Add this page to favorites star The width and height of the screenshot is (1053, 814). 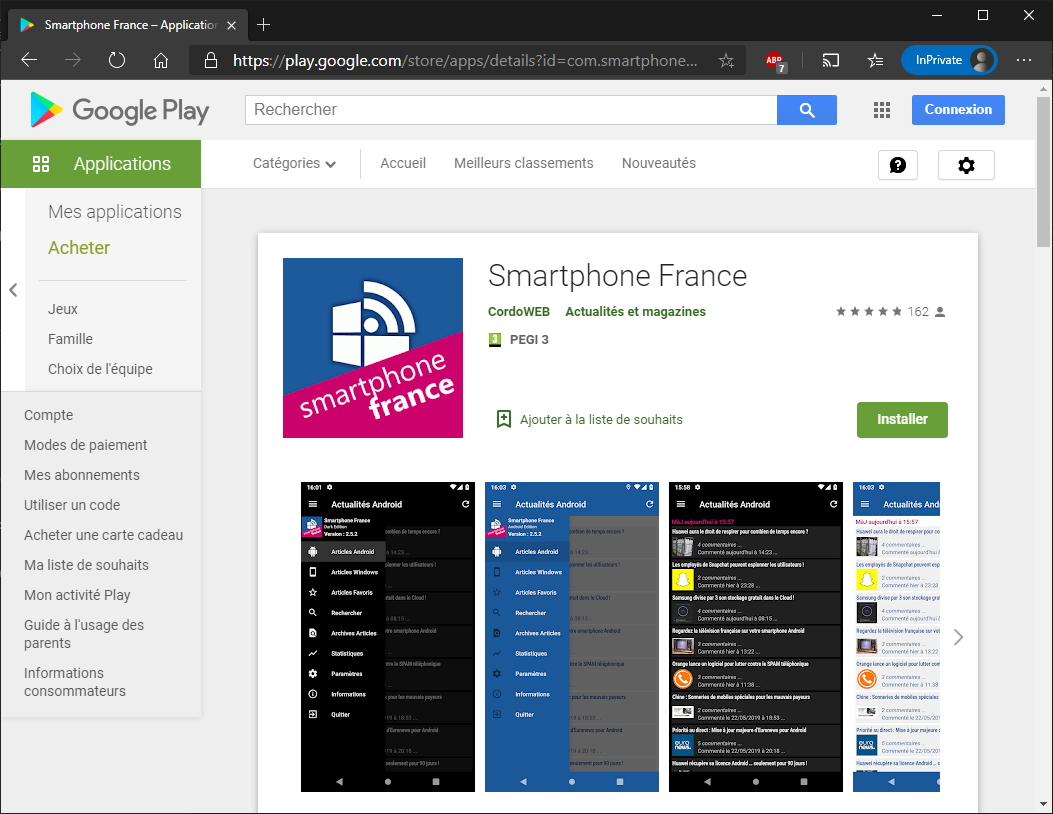(726, 60)
